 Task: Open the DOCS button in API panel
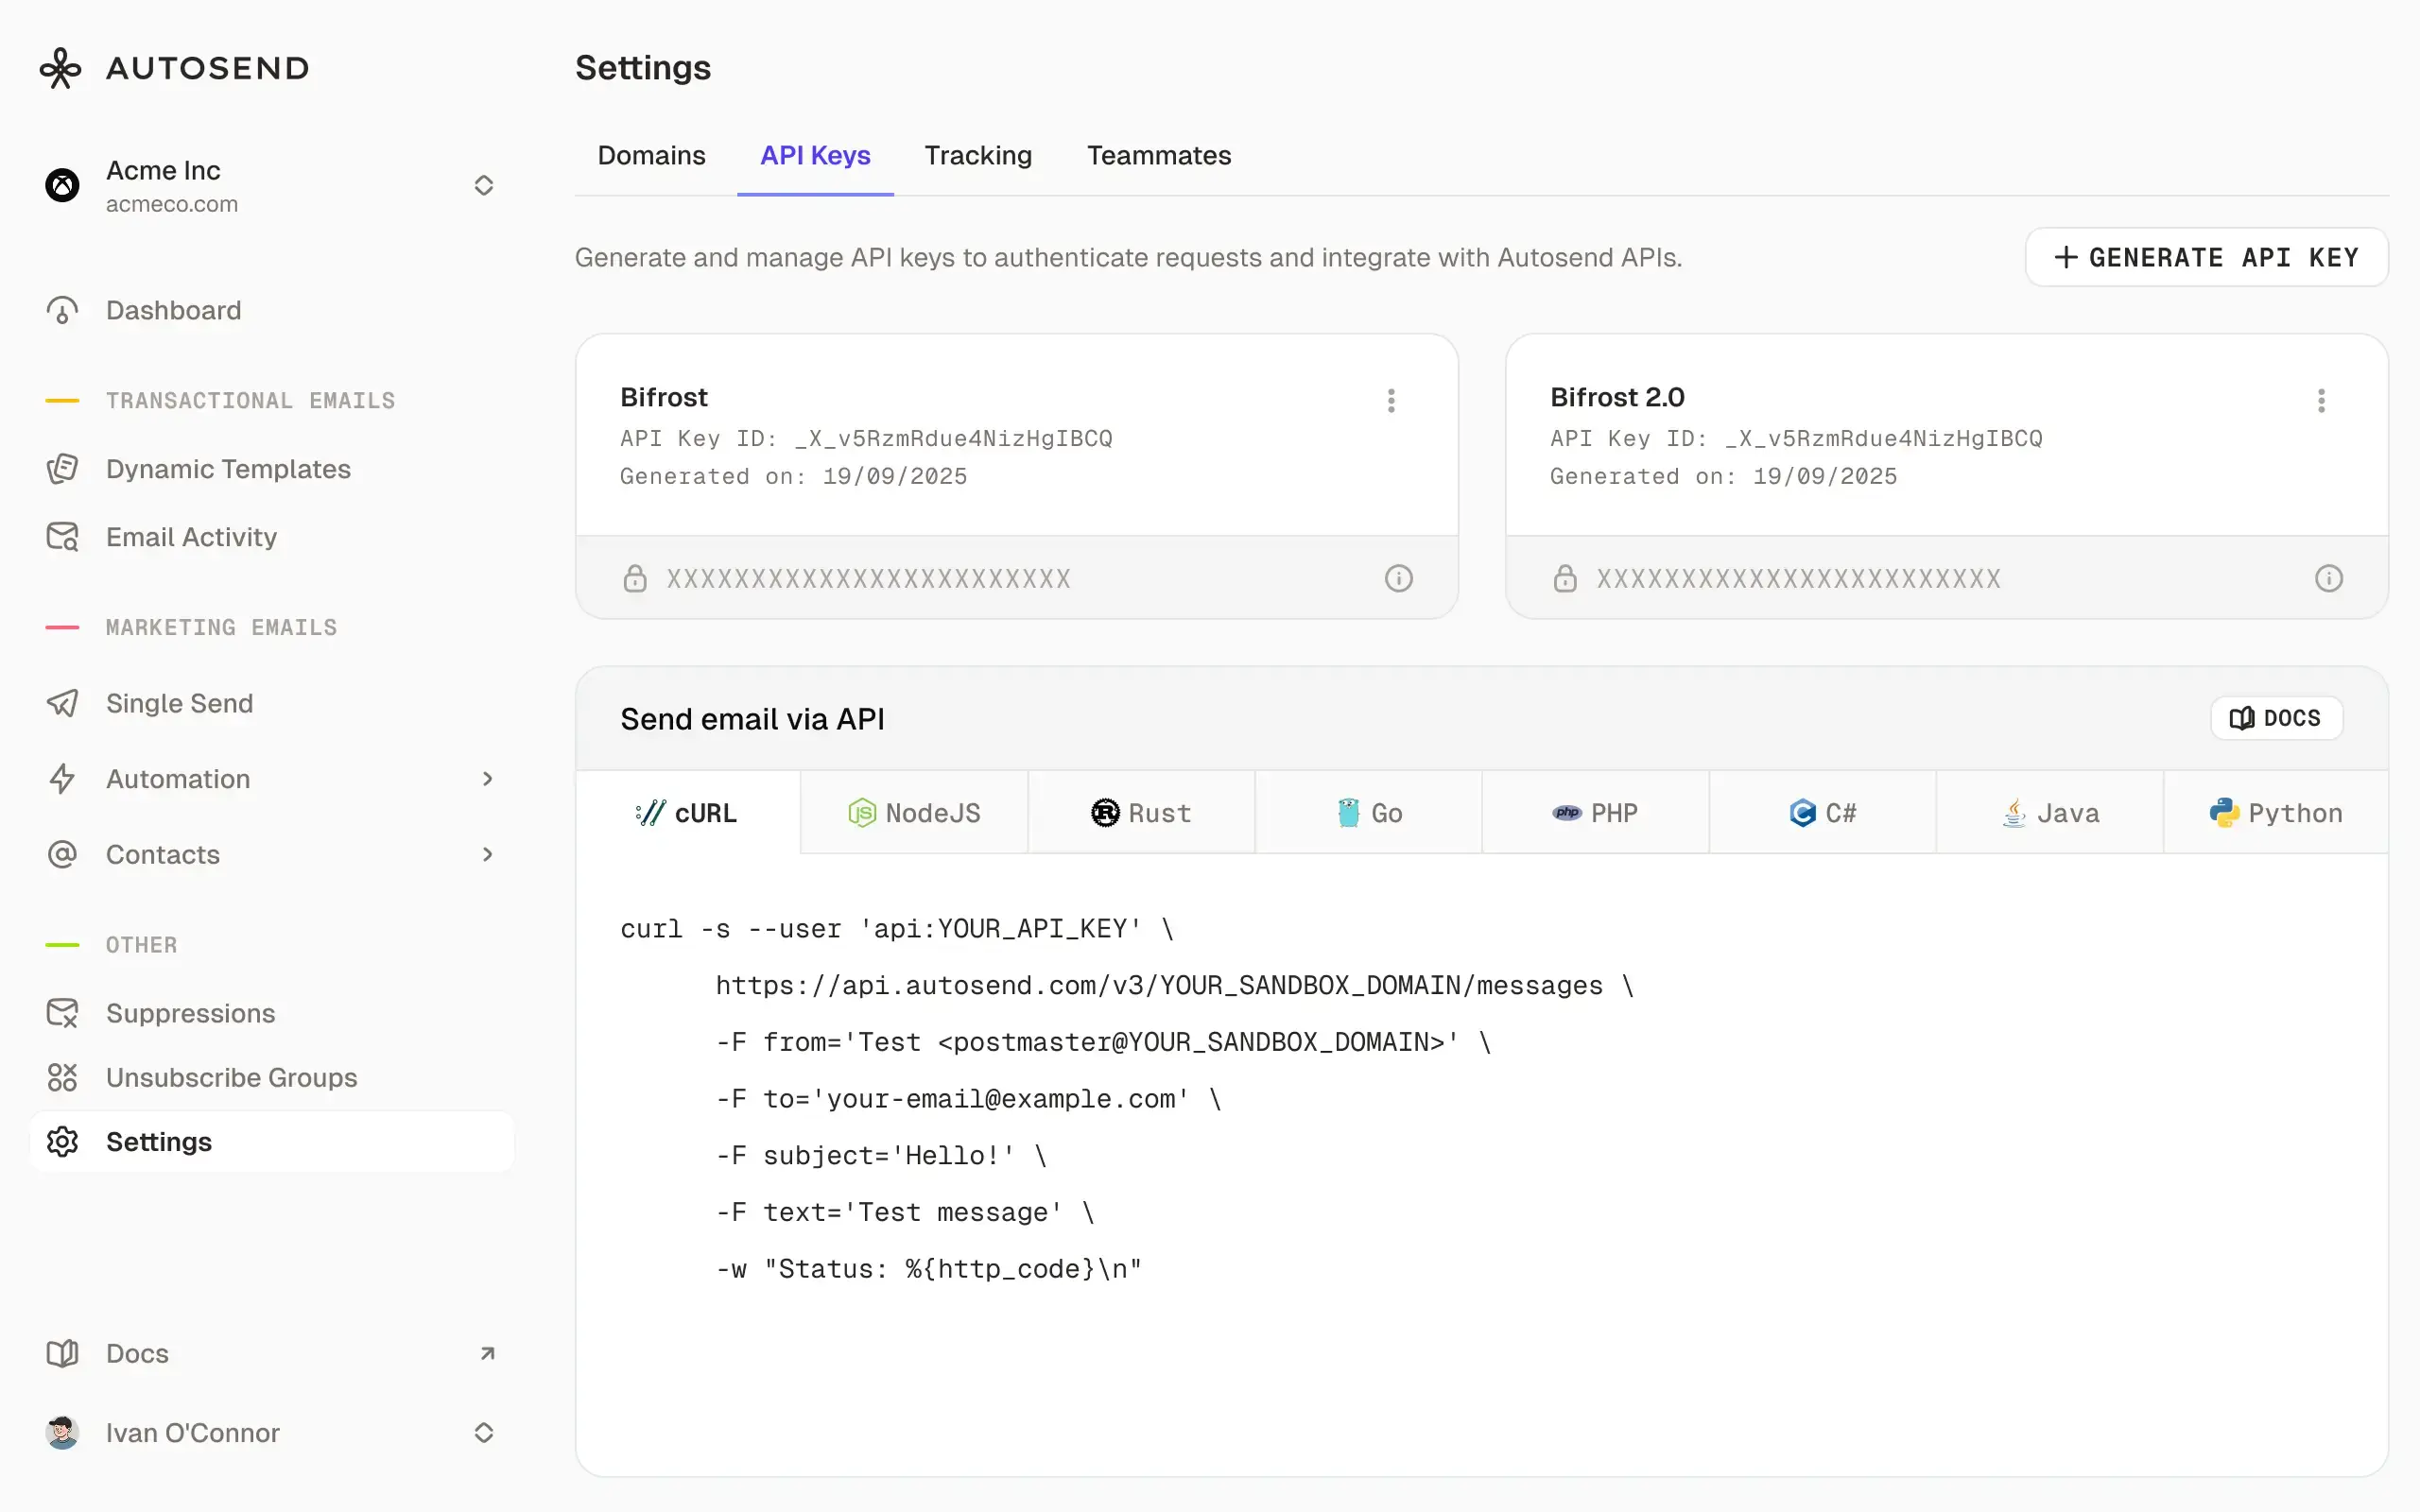(x=2276, y=718)
